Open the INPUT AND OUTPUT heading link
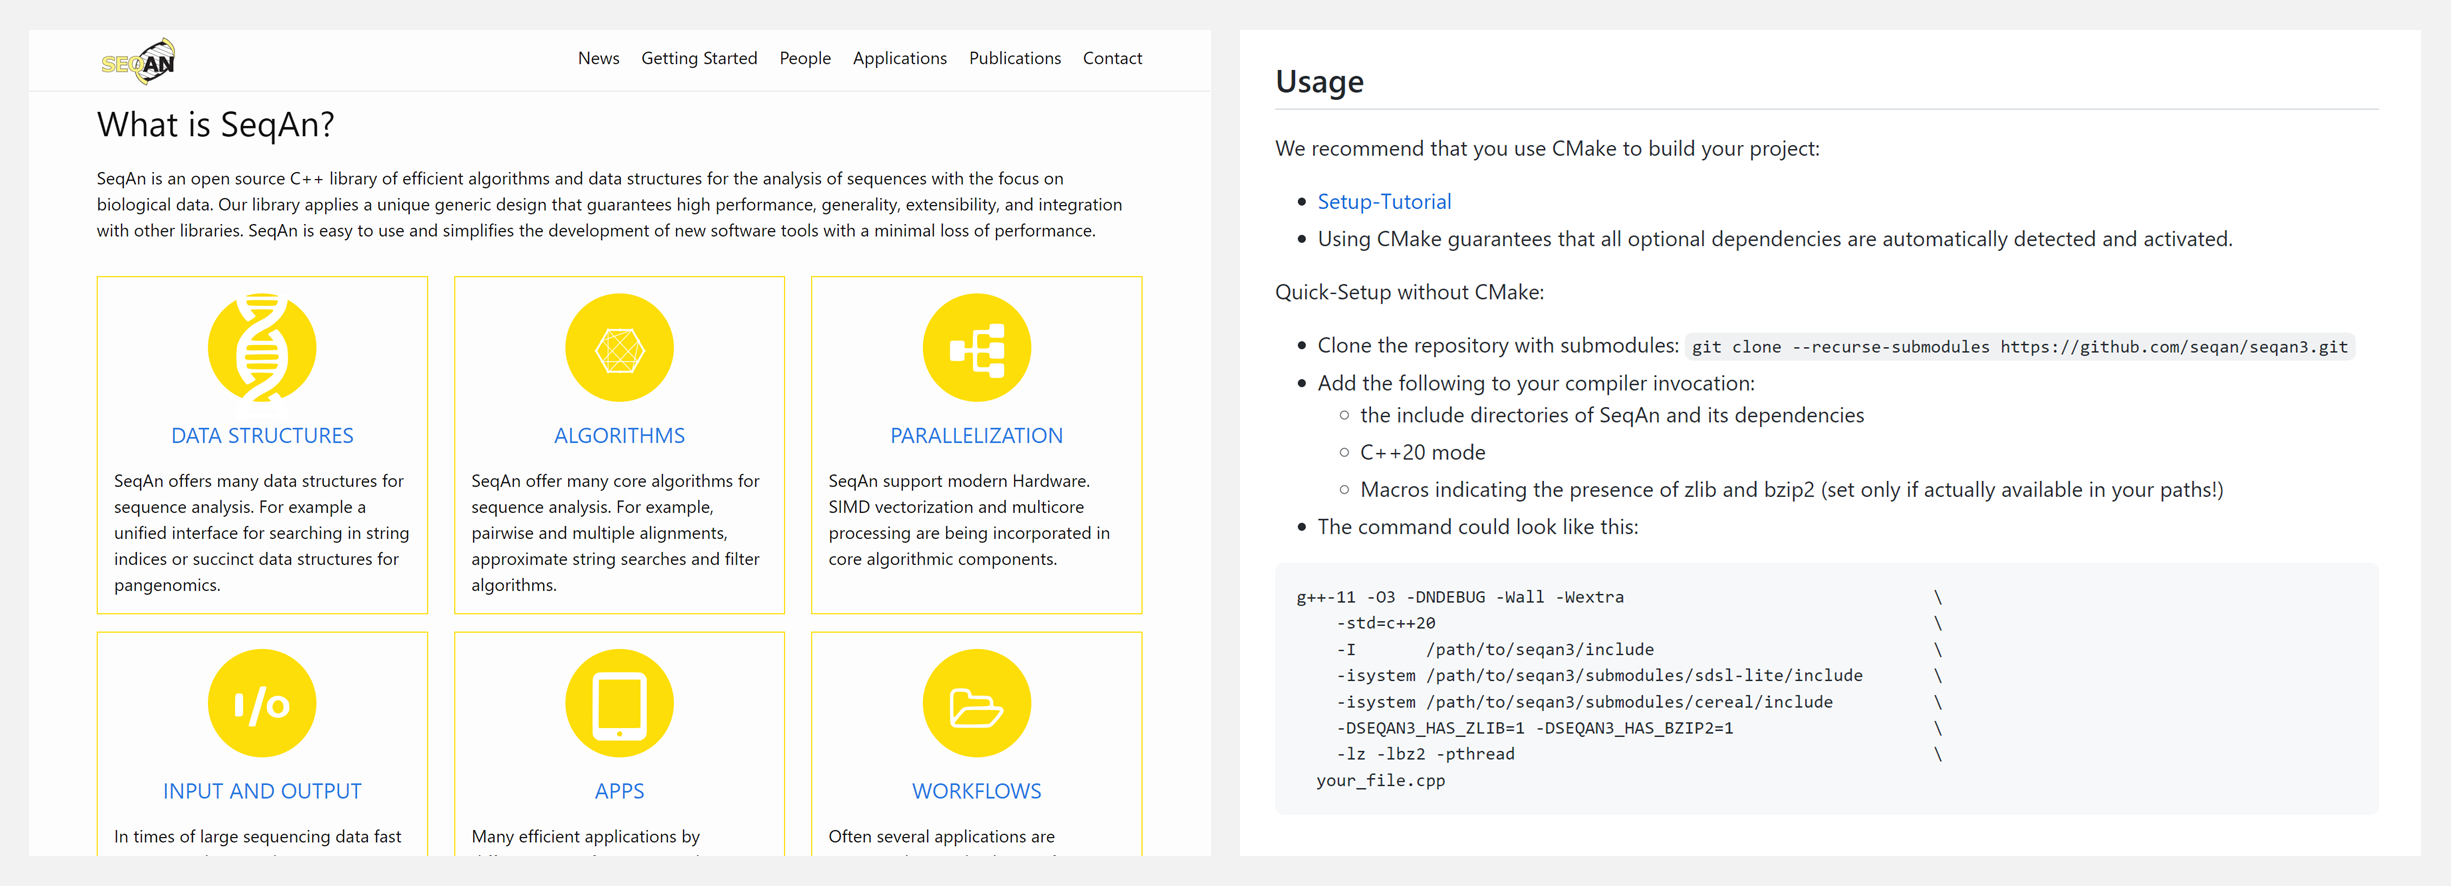The image size is (2451, 886). [262, 791]
